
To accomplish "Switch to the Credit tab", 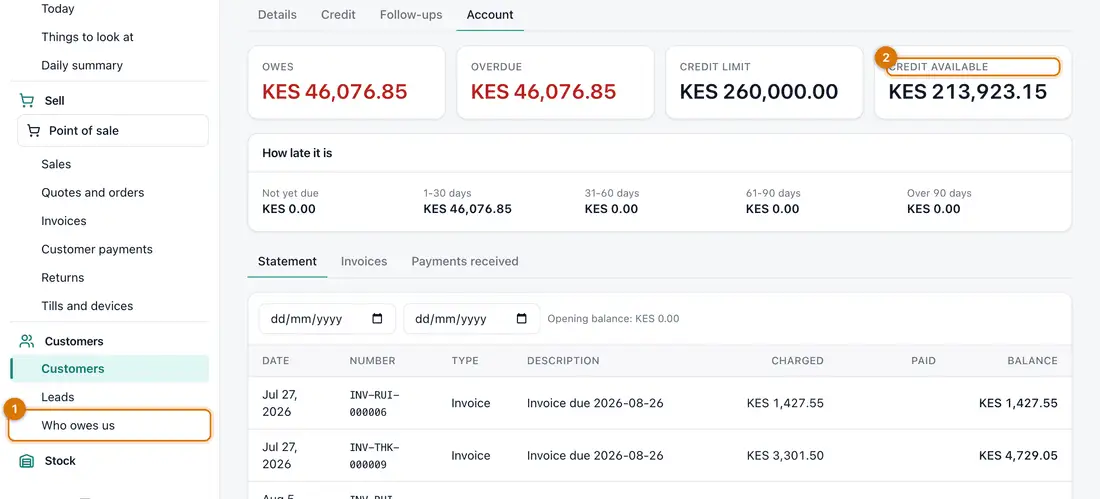I will [338, 15].
